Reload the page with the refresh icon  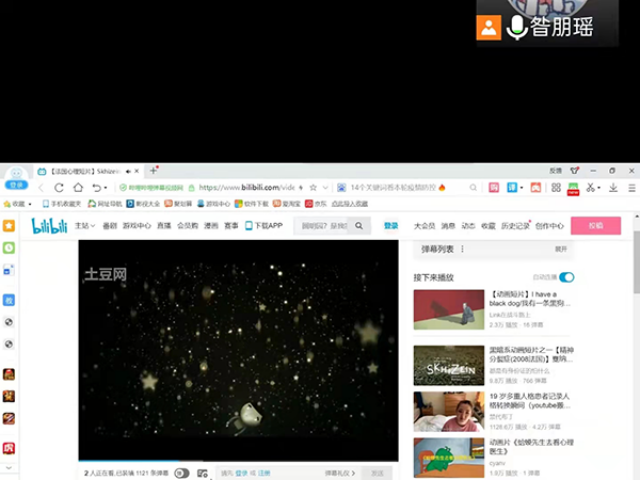click(x=59, y=188)
